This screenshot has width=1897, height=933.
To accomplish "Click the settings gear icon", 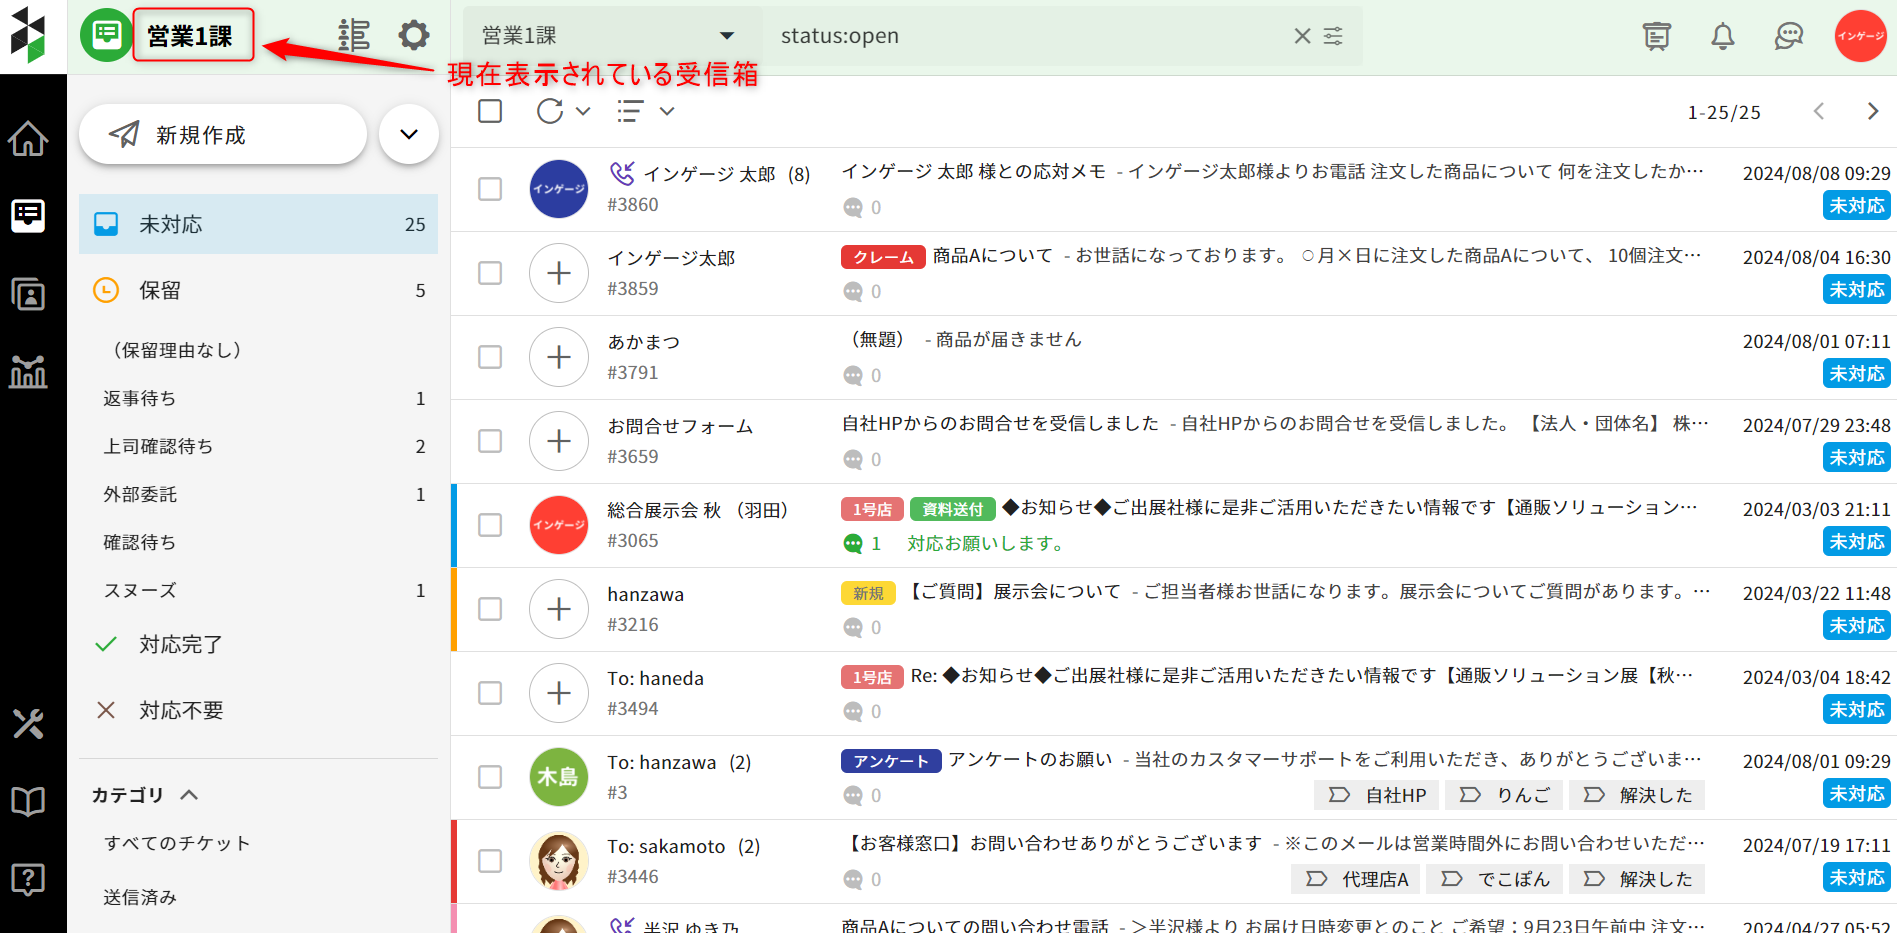I will (413, 36).
